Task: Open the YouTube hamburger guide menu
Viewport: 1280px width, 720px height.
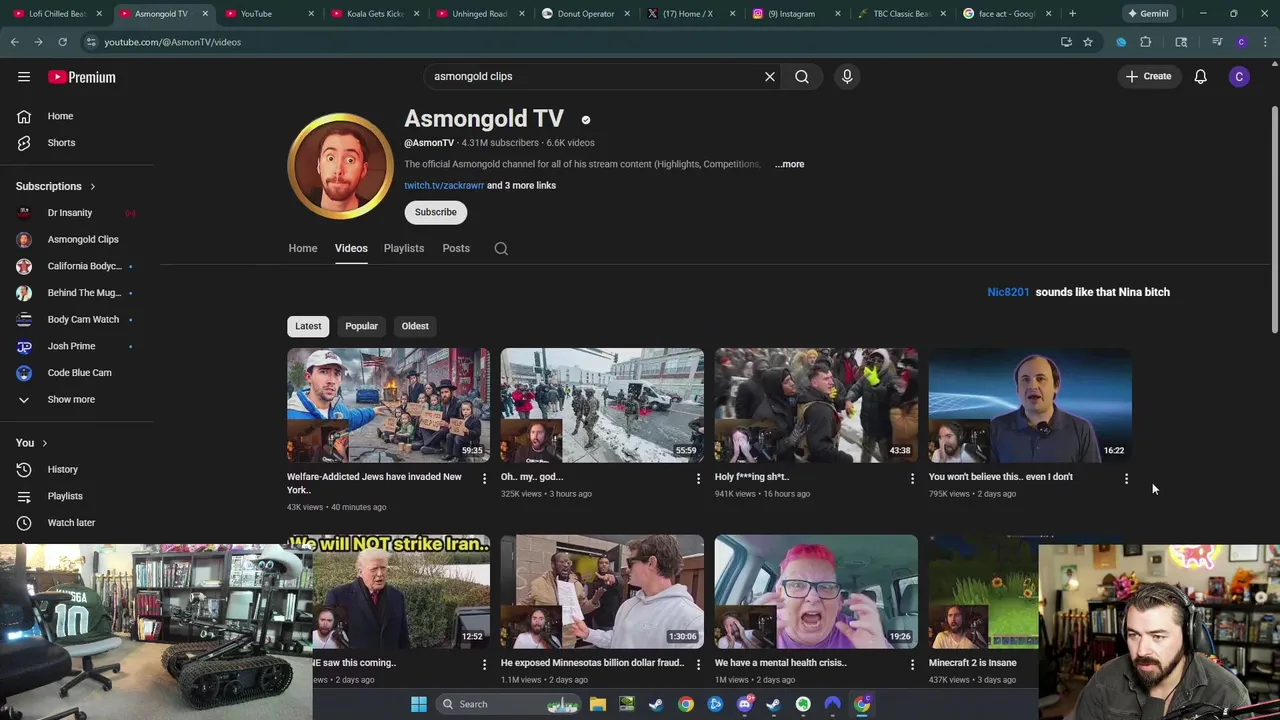Action: click(x=24, y=77)
